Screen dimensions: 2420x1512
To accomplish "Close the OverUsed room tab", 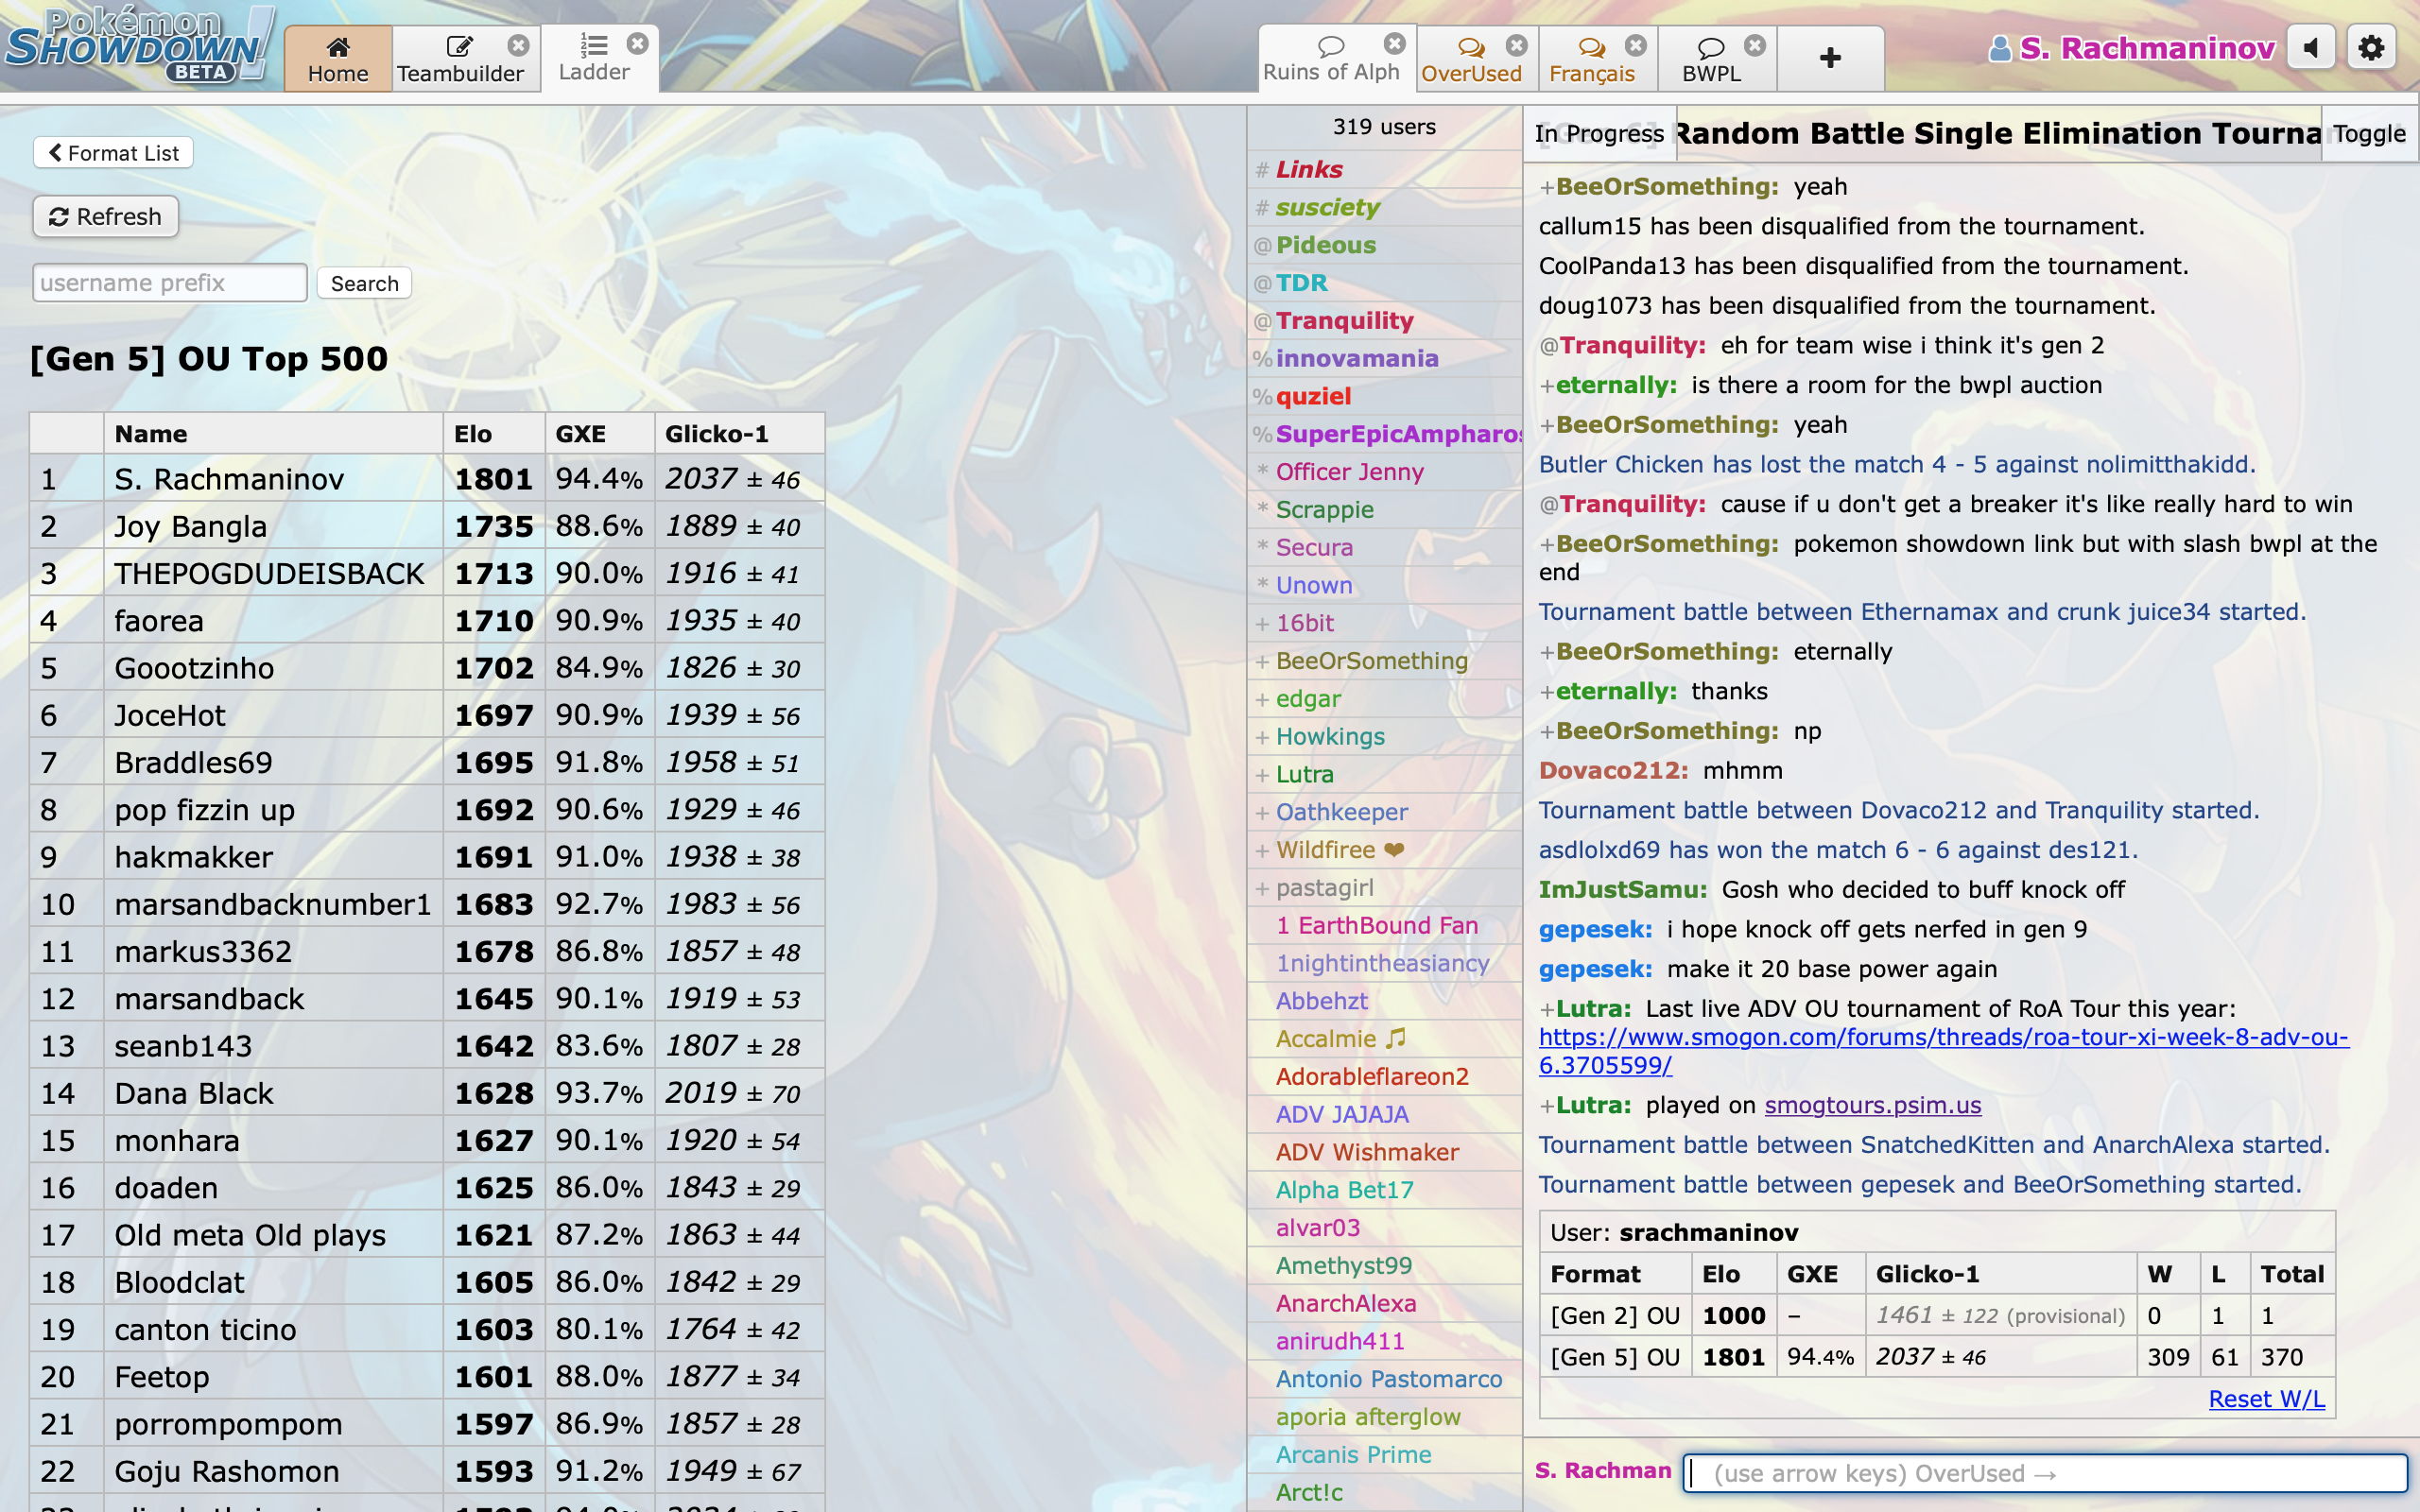I will [x=1517, y=45].
